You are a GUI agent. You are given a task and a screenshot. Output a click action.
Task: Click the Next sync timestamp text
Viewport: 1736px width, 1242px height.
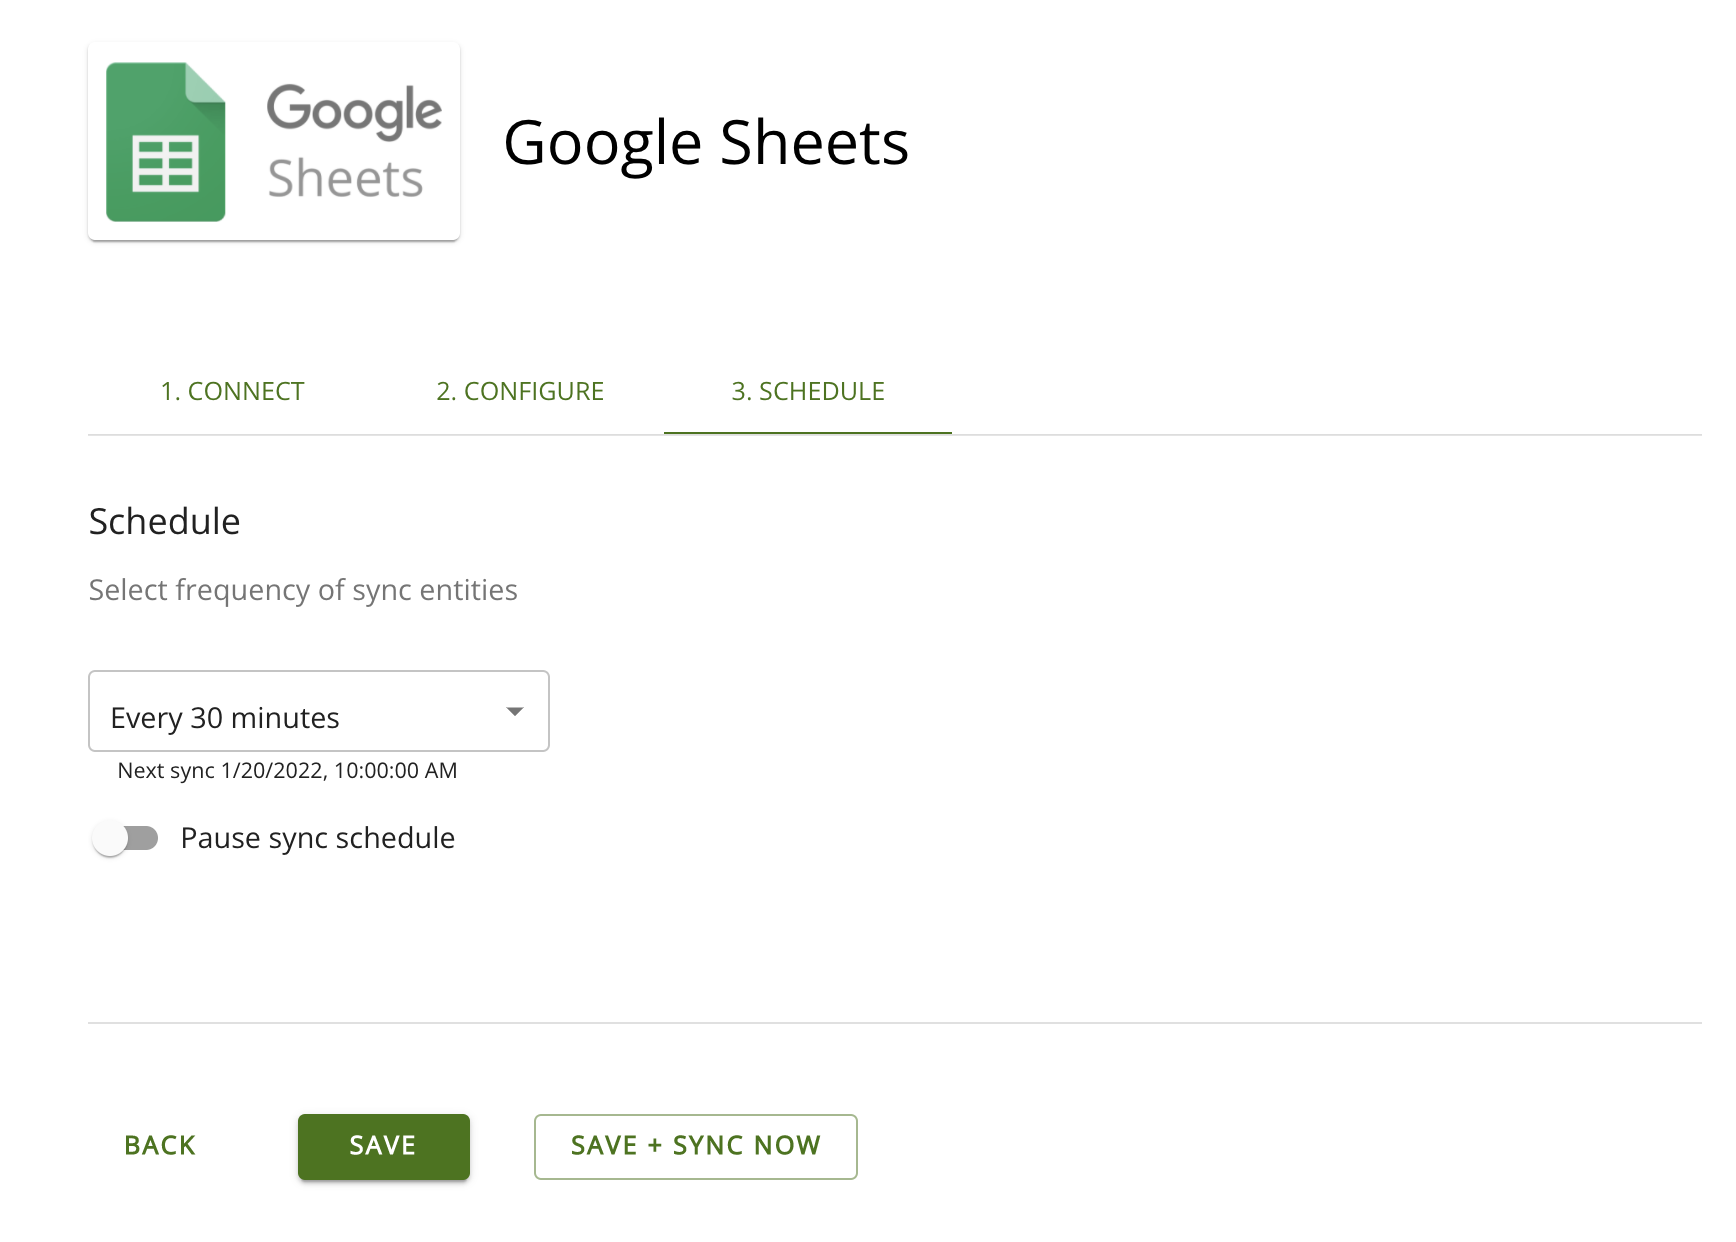tap(287, 770)
